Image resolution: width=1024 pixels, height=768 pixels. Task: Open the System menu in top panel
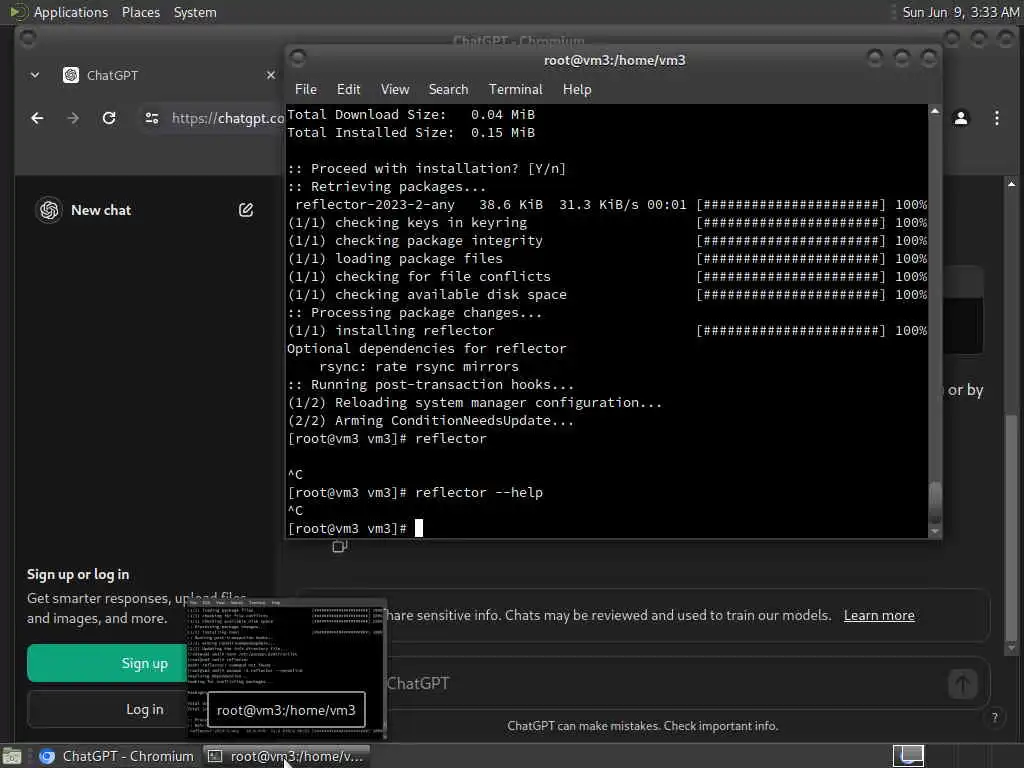tap(195, 12)
